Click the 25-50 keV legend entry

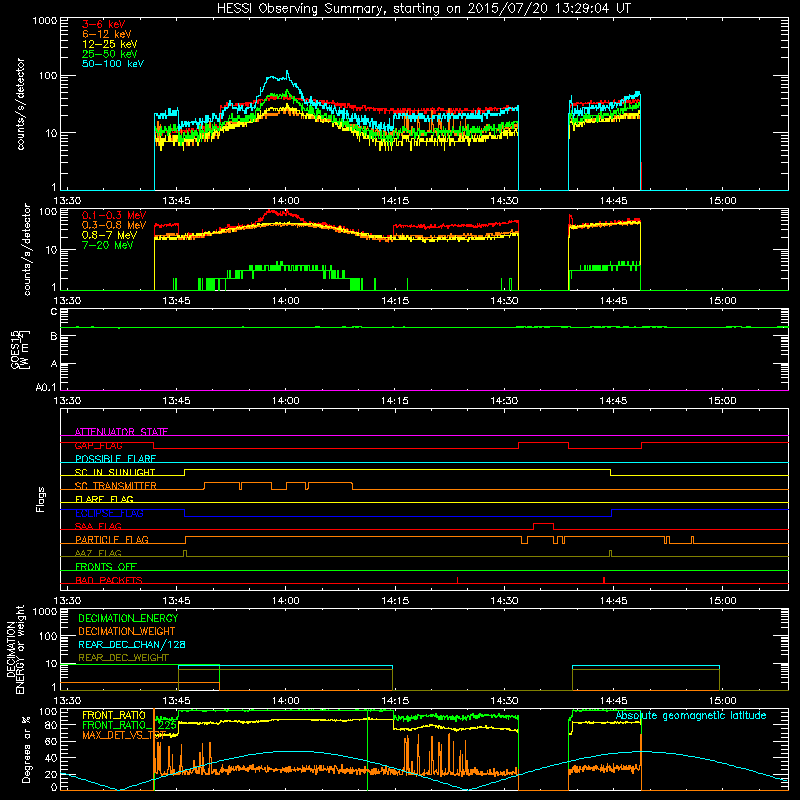tap(109, 54)
